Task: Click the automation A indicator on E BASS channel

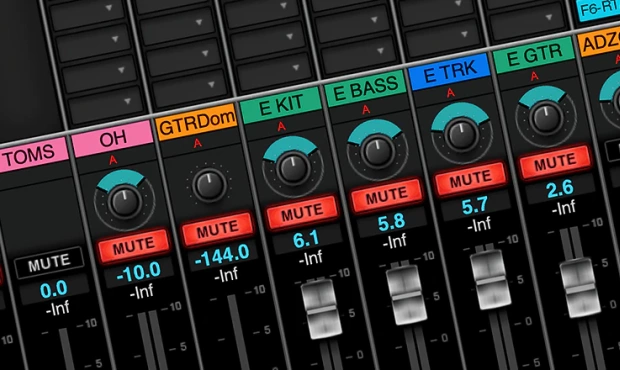Action: coord(366,110)
